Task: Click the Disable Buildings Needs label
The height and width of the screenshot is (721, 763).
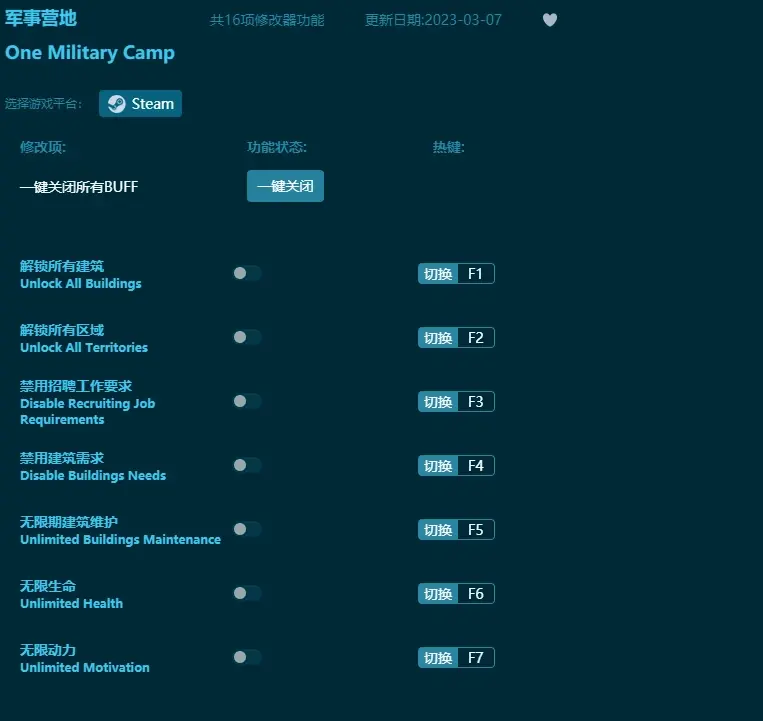Action: [x=93, y=475]
